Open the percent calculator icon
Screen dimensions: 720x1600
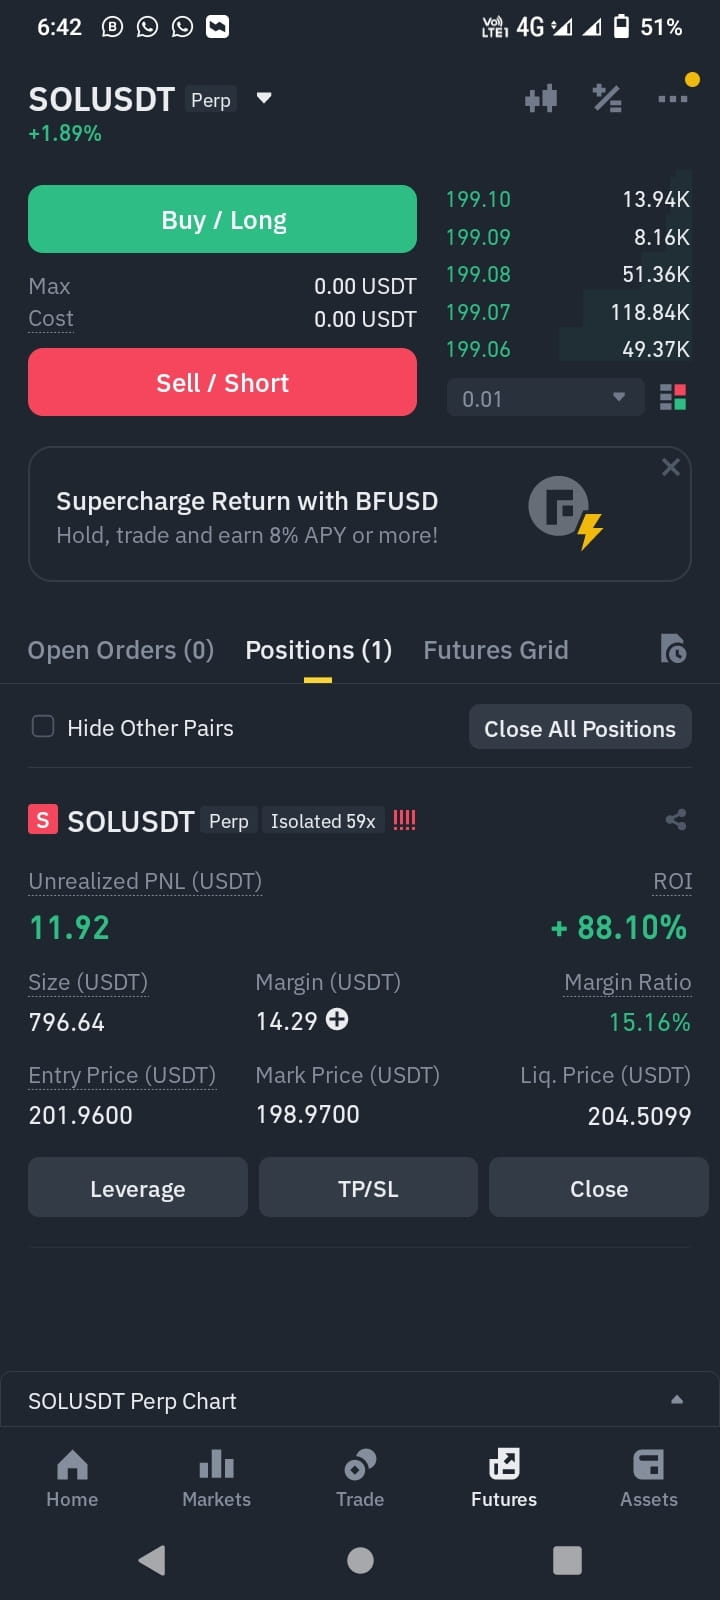point(607,98)
